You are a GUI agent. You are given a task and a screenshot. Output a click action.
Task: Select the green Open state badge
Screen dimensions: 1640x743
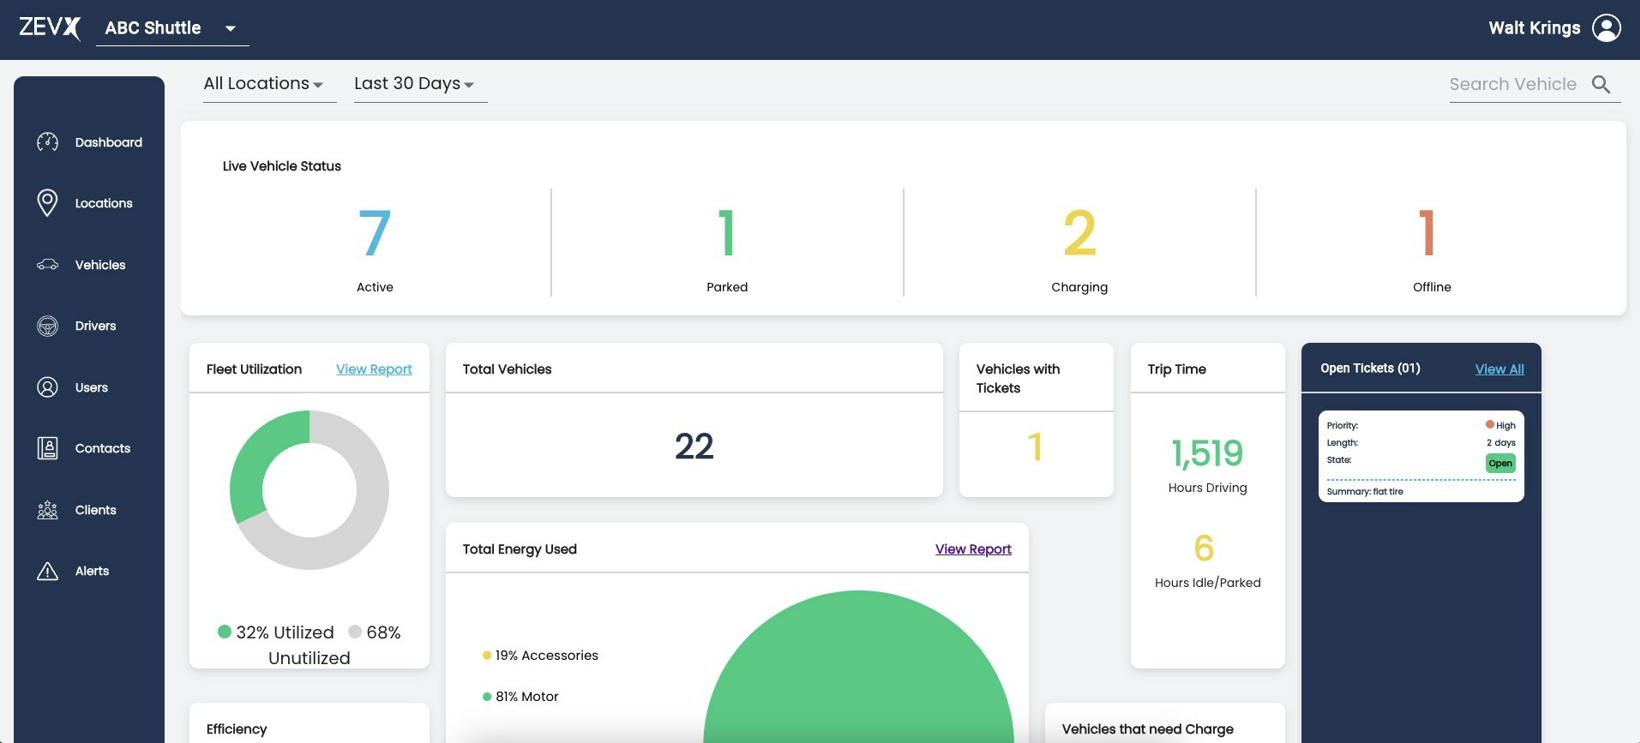(1500, 463)
